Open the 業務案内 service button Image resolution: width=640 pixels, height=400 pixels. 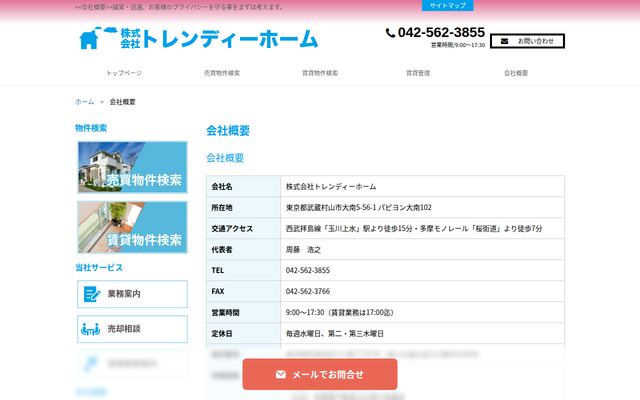tap(132, 294)
